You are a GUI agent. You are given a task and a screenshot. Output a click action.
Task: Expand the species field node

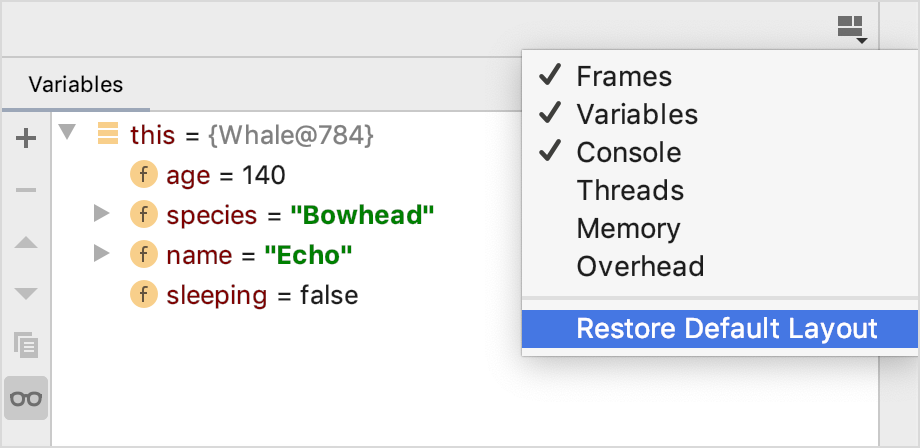click(102, 213)
